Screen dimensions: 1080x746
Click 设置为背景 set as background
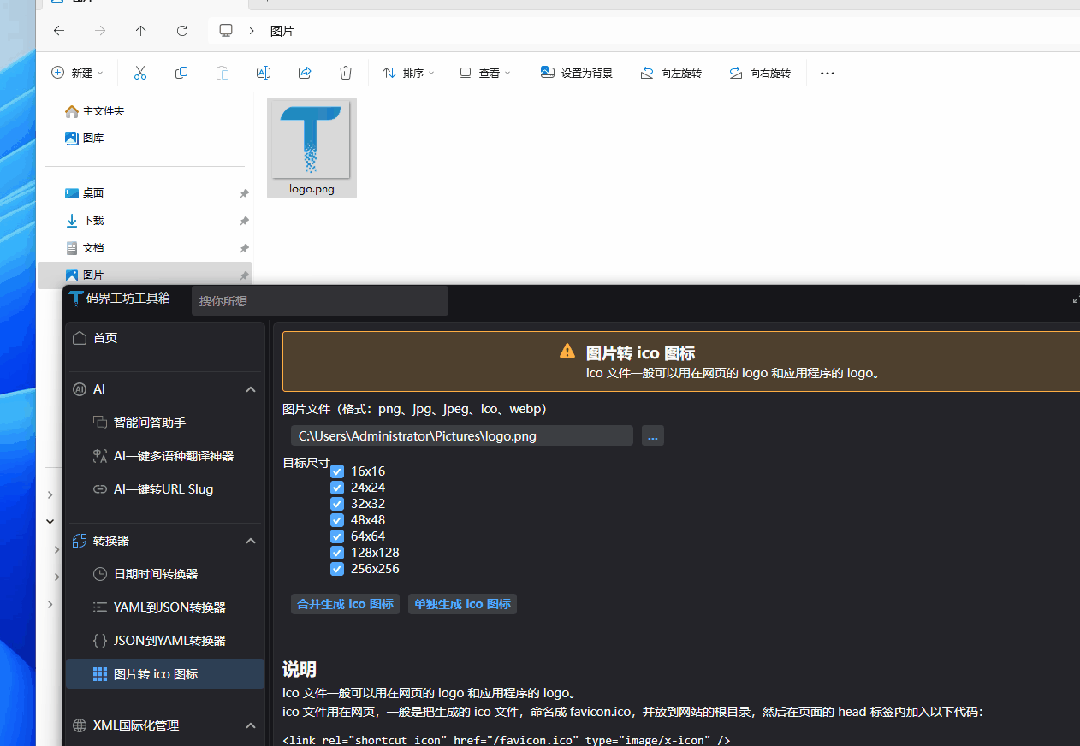577,73
